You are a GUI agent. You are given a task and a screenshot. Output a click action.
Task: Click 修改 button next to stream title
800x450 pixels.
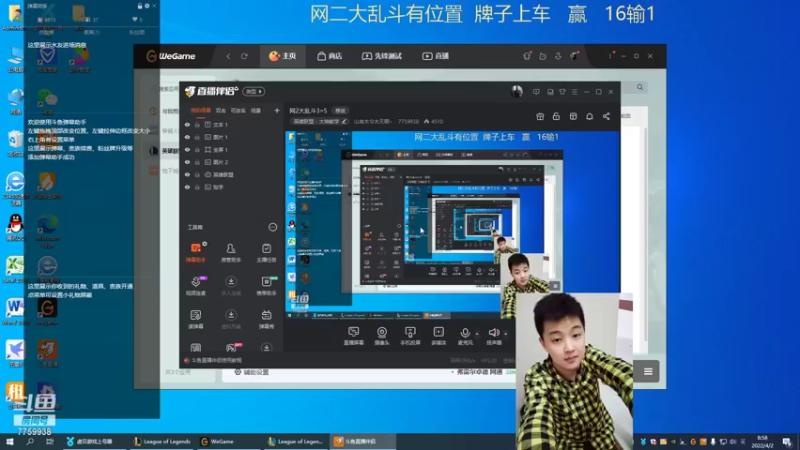coord(340,111)
